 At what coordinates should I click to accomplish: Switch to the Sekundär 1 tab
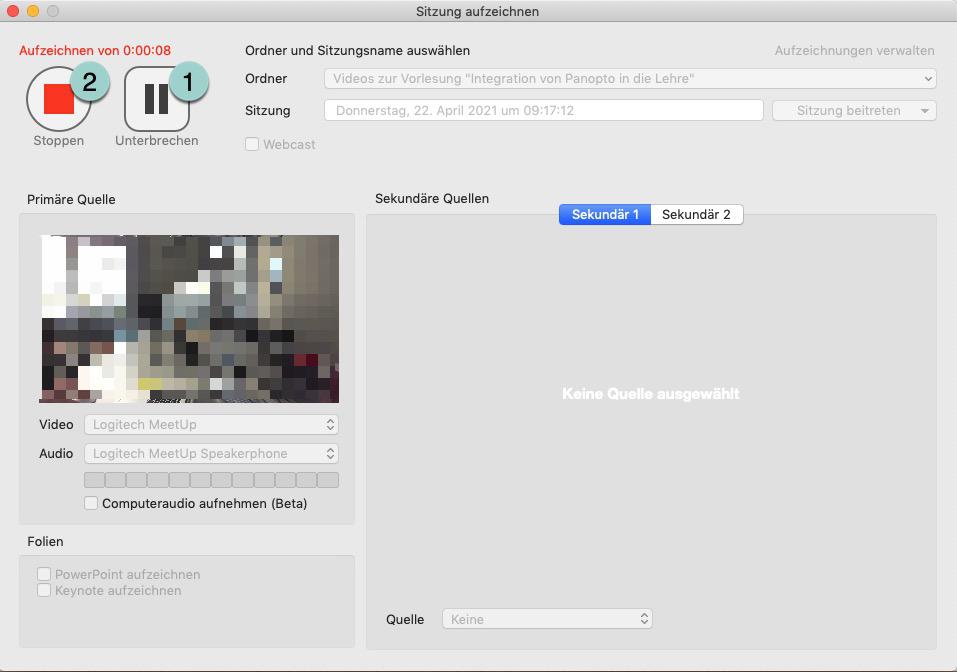coord(605,214)
